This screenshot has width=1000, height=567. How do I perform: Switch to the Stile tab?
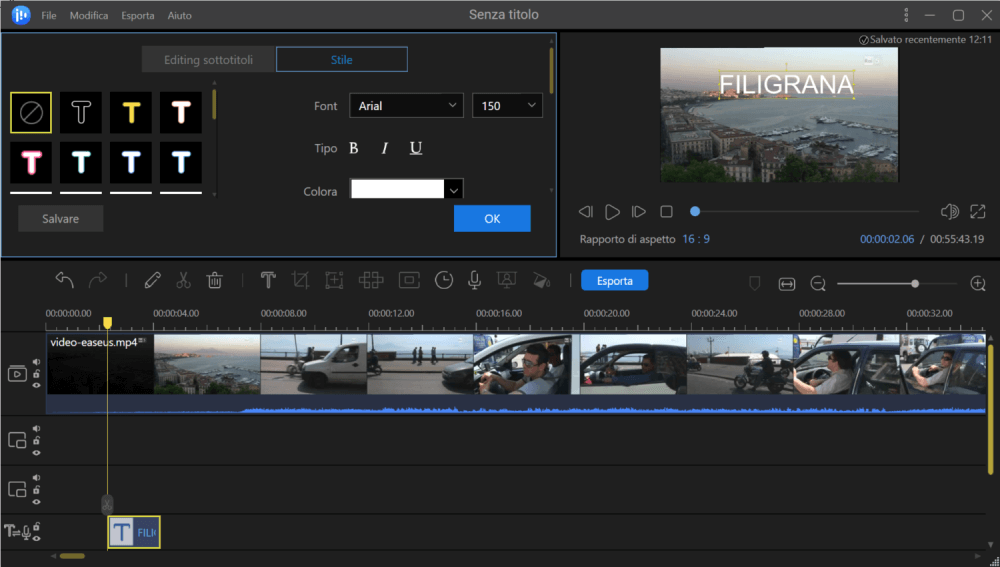pyautogui.click(x=342, y=60)
